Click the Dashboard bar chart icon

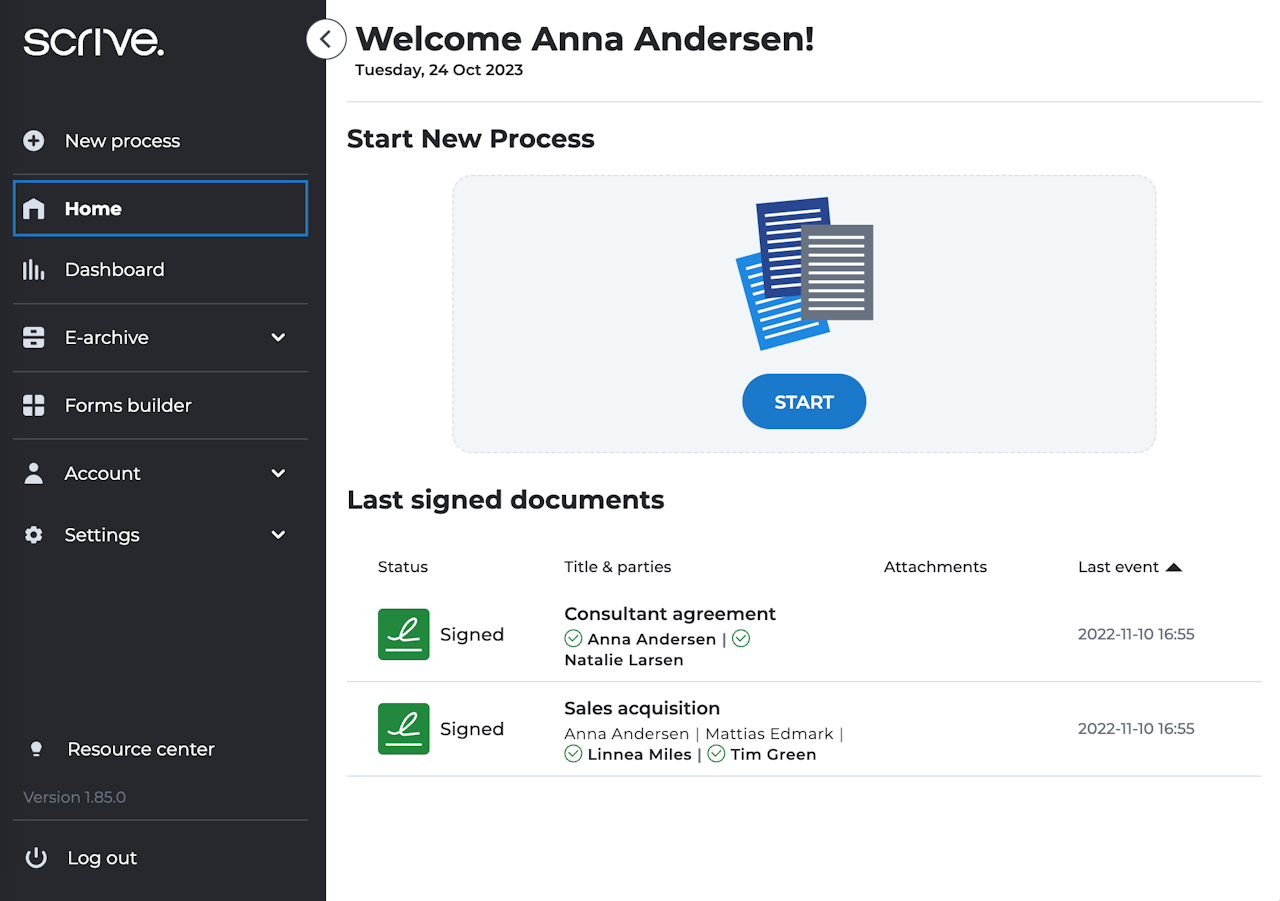click(34, 270)
